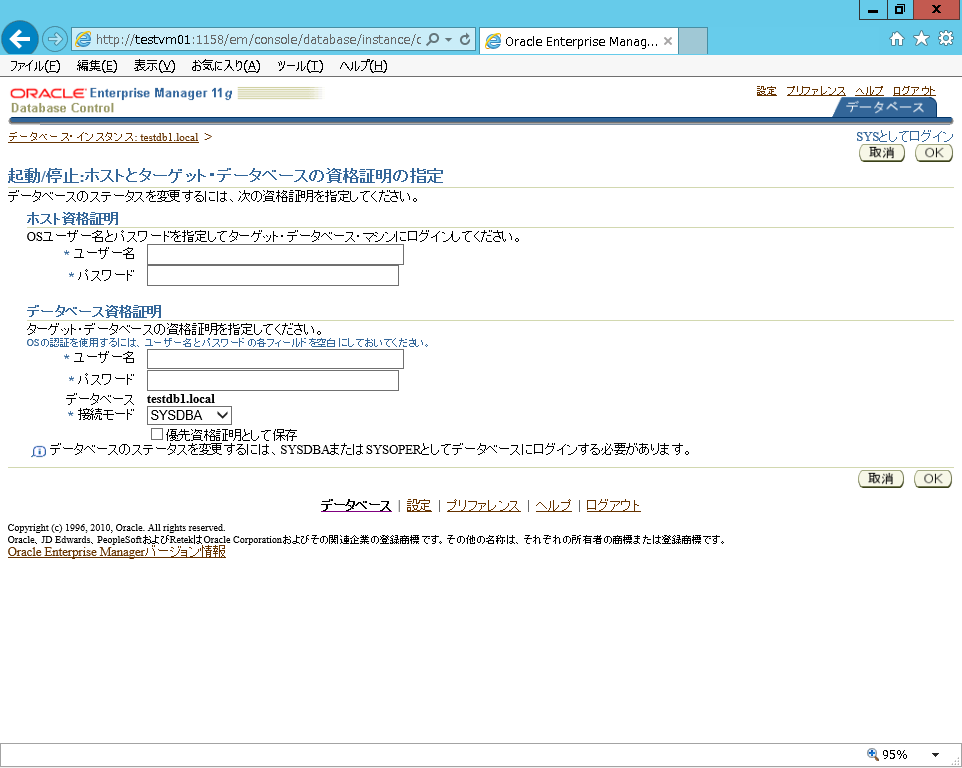Click the browser Forward arrow button
Image resolution: width=962 pixels, height=768 pixels.
[55, 39]
